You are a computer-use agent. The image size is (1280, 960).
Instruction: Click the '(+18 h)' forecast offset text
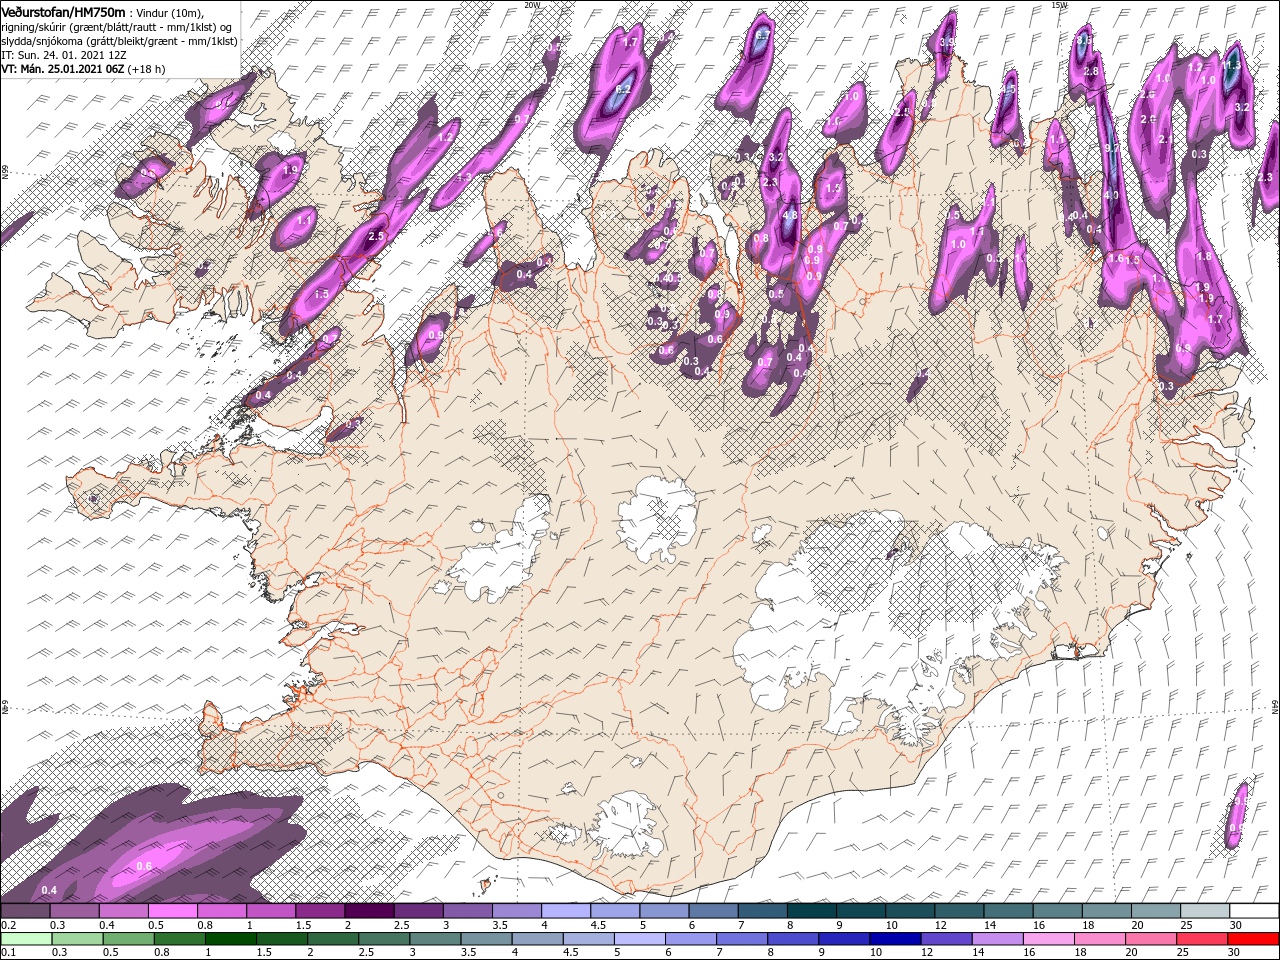click(x=147, y=69)
